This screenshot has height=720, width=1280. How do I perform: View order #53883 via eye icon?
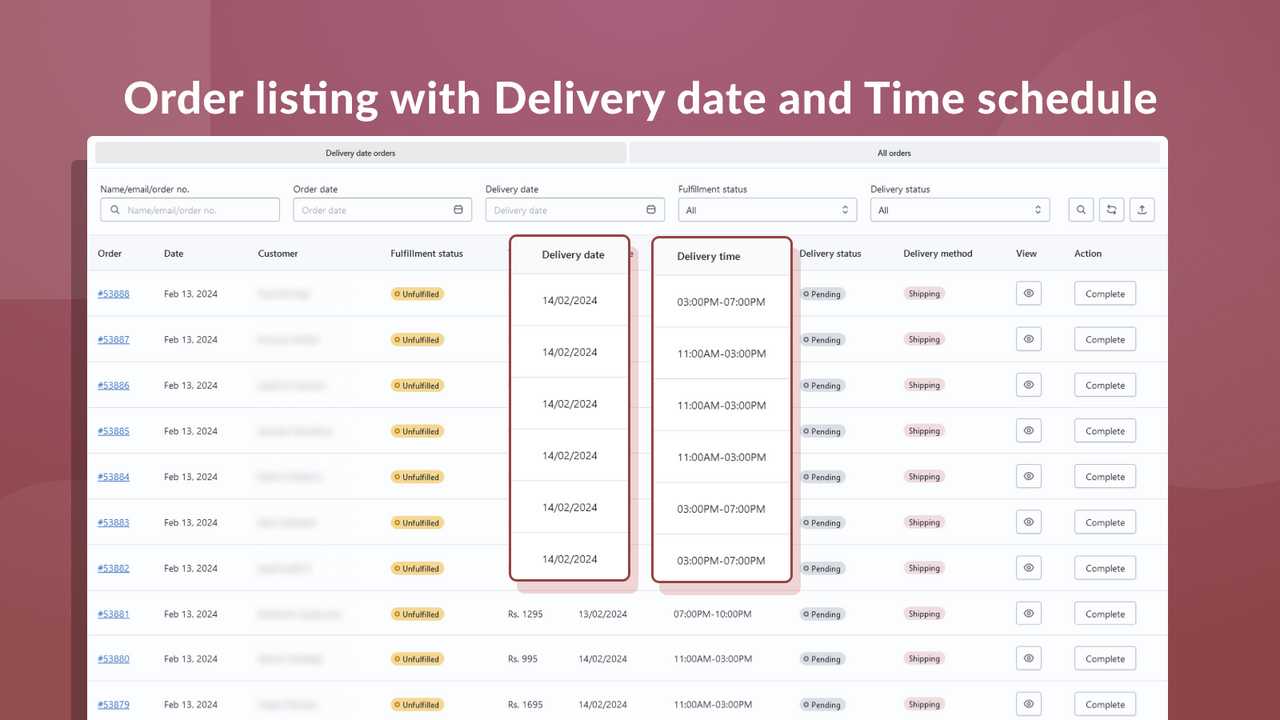1028,522
